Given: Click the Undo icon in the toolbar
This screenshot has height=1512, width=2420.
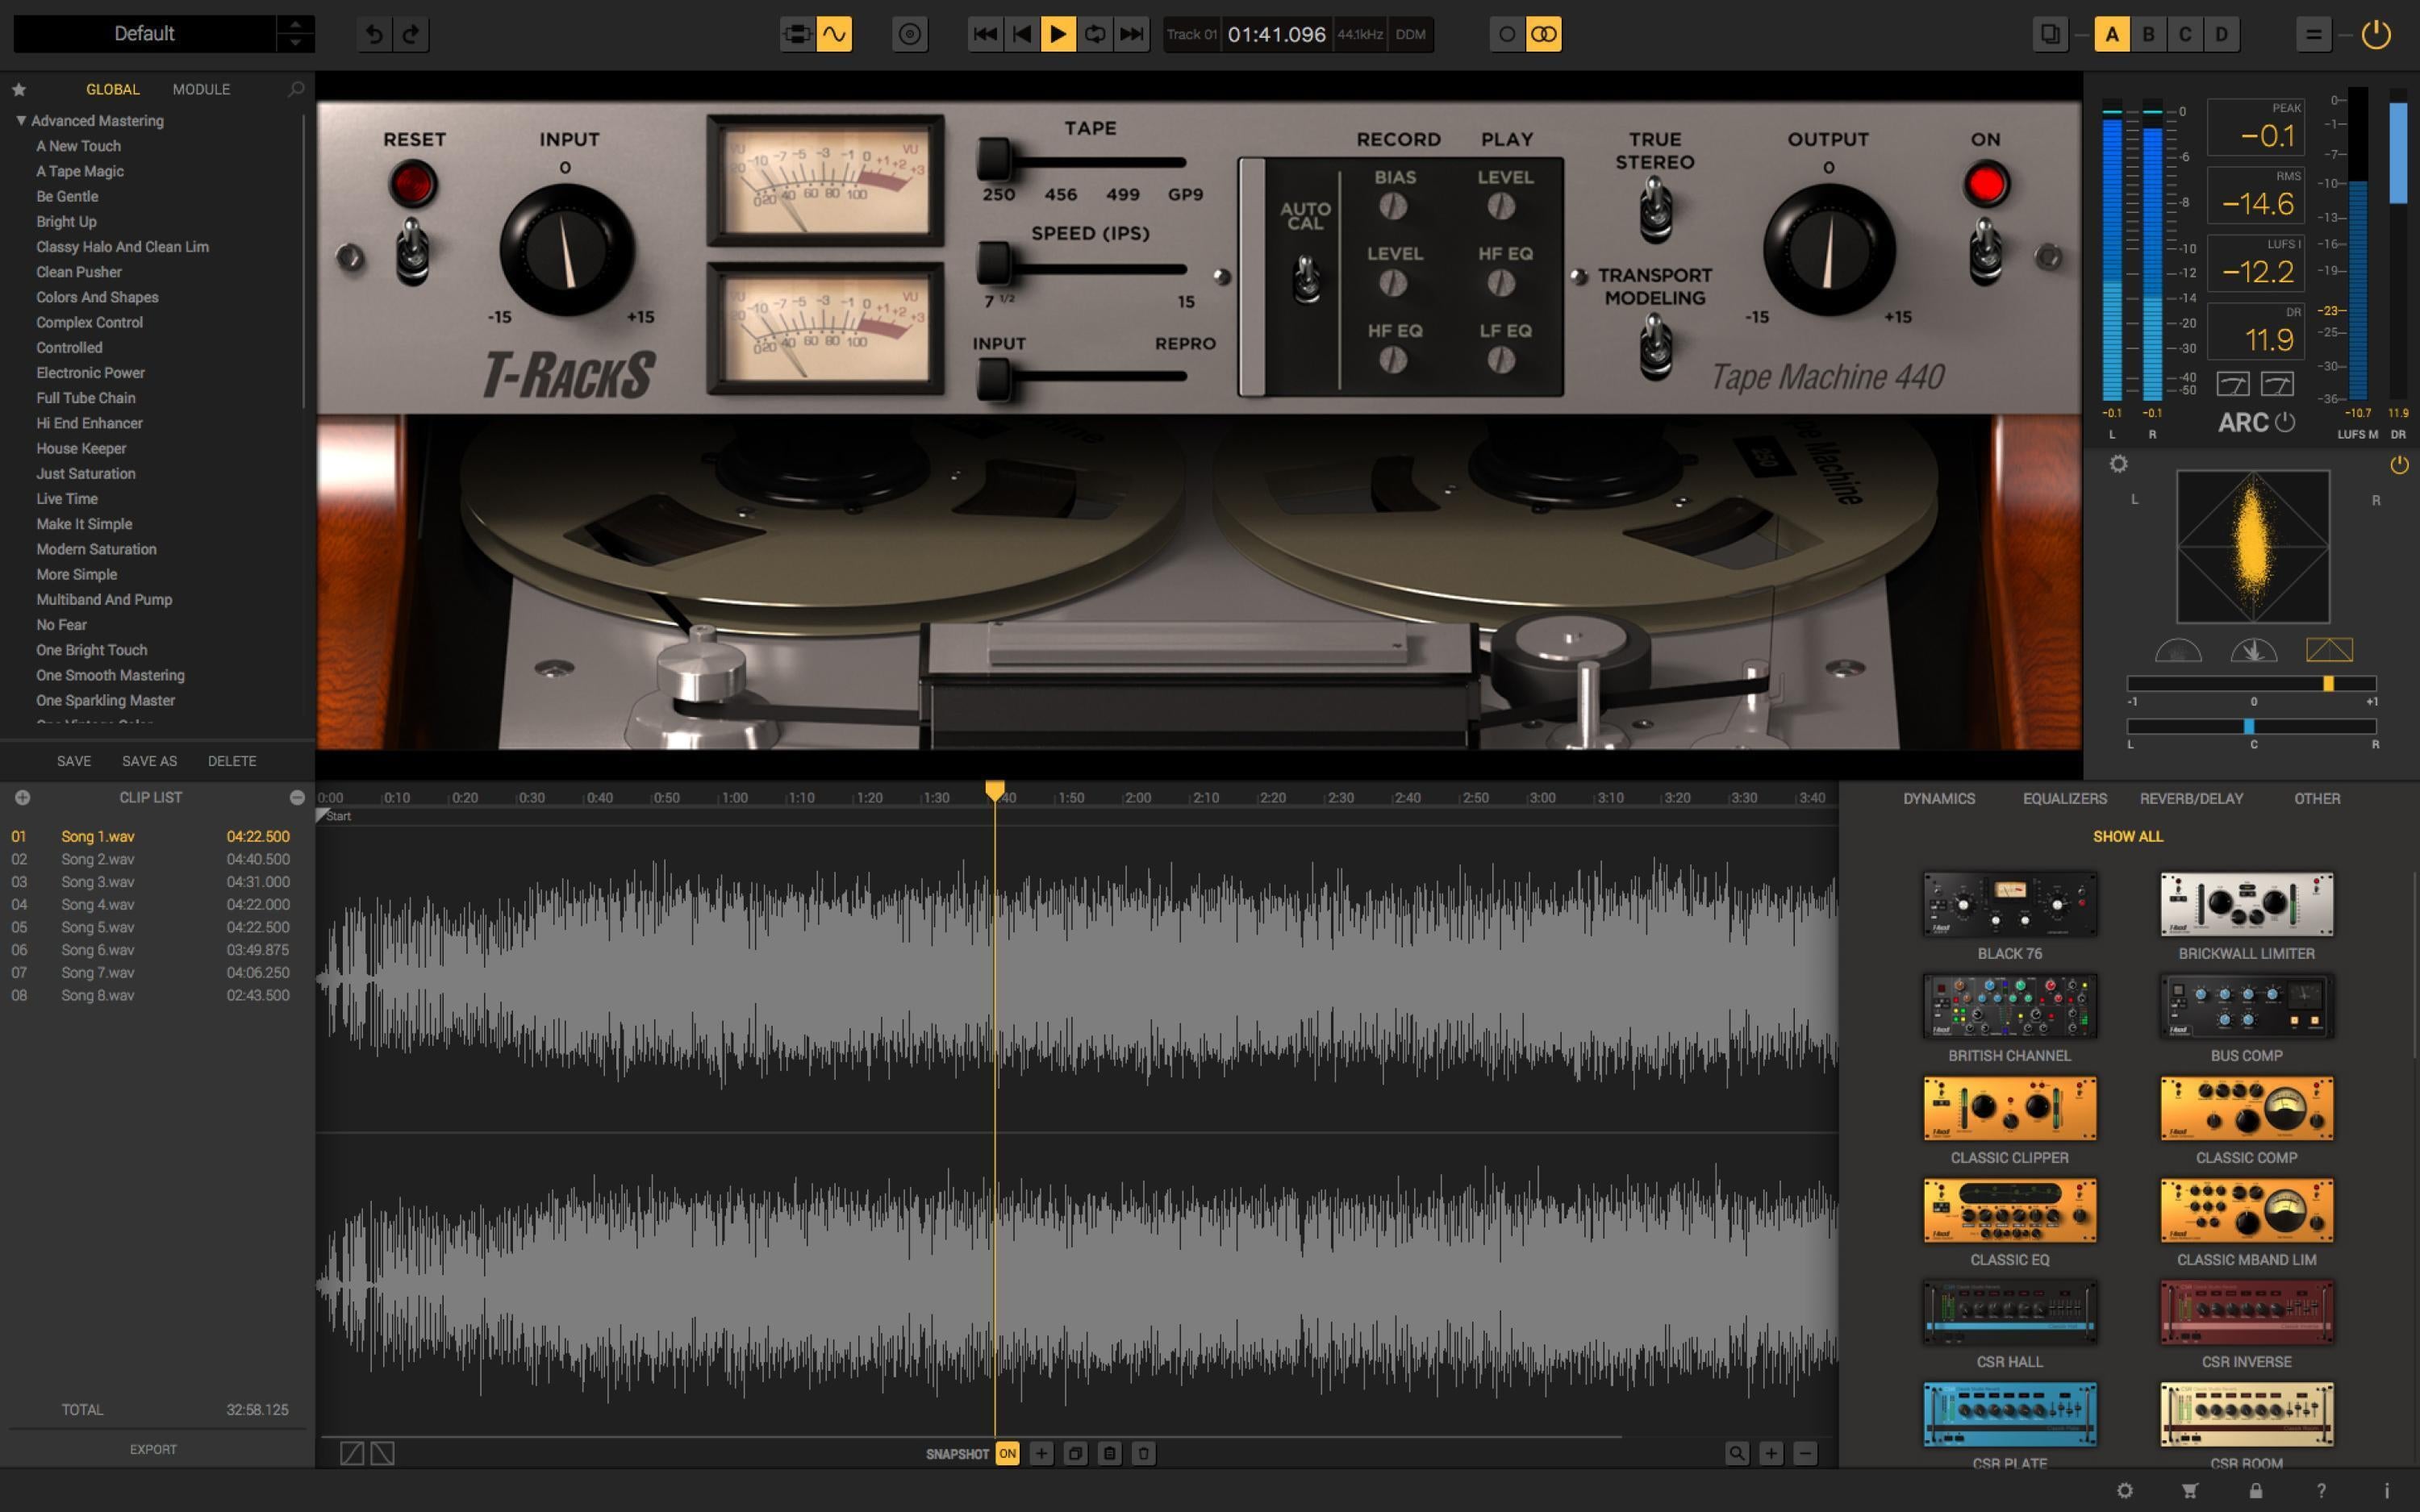Looking at the screenshot, I should click(373, 33).
